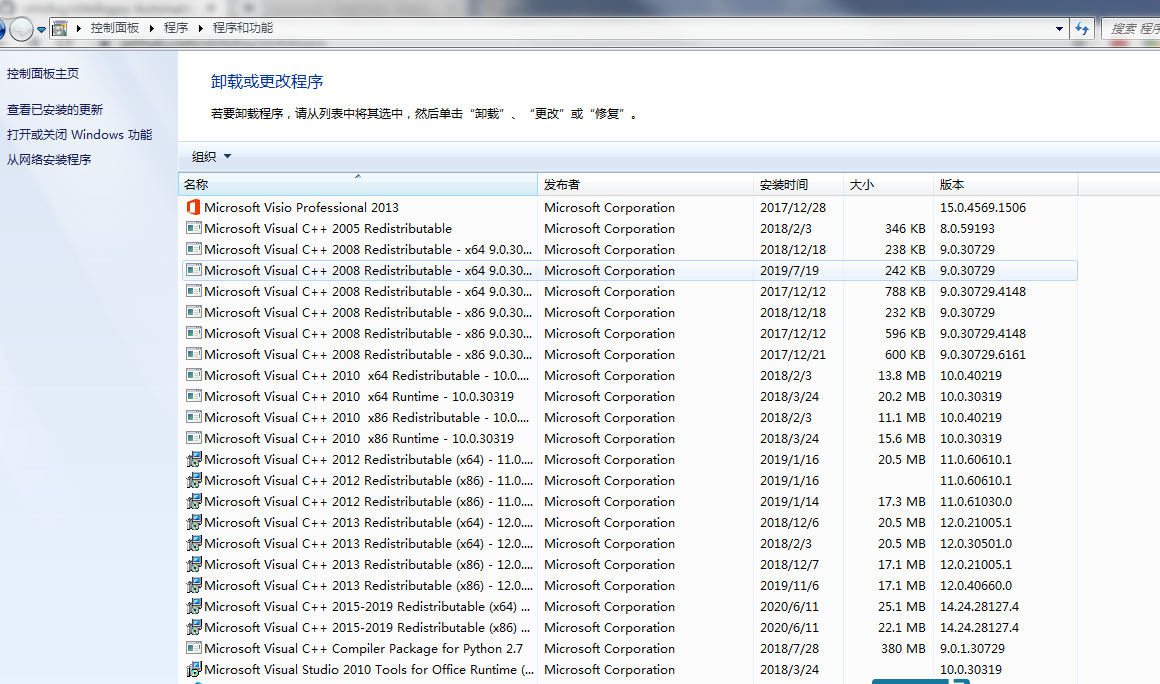Click icon of Visual C++ 2015-2019 Redistributable (x86)
The width and height of the screenshot is (1160, 684).
click(194, 627)
